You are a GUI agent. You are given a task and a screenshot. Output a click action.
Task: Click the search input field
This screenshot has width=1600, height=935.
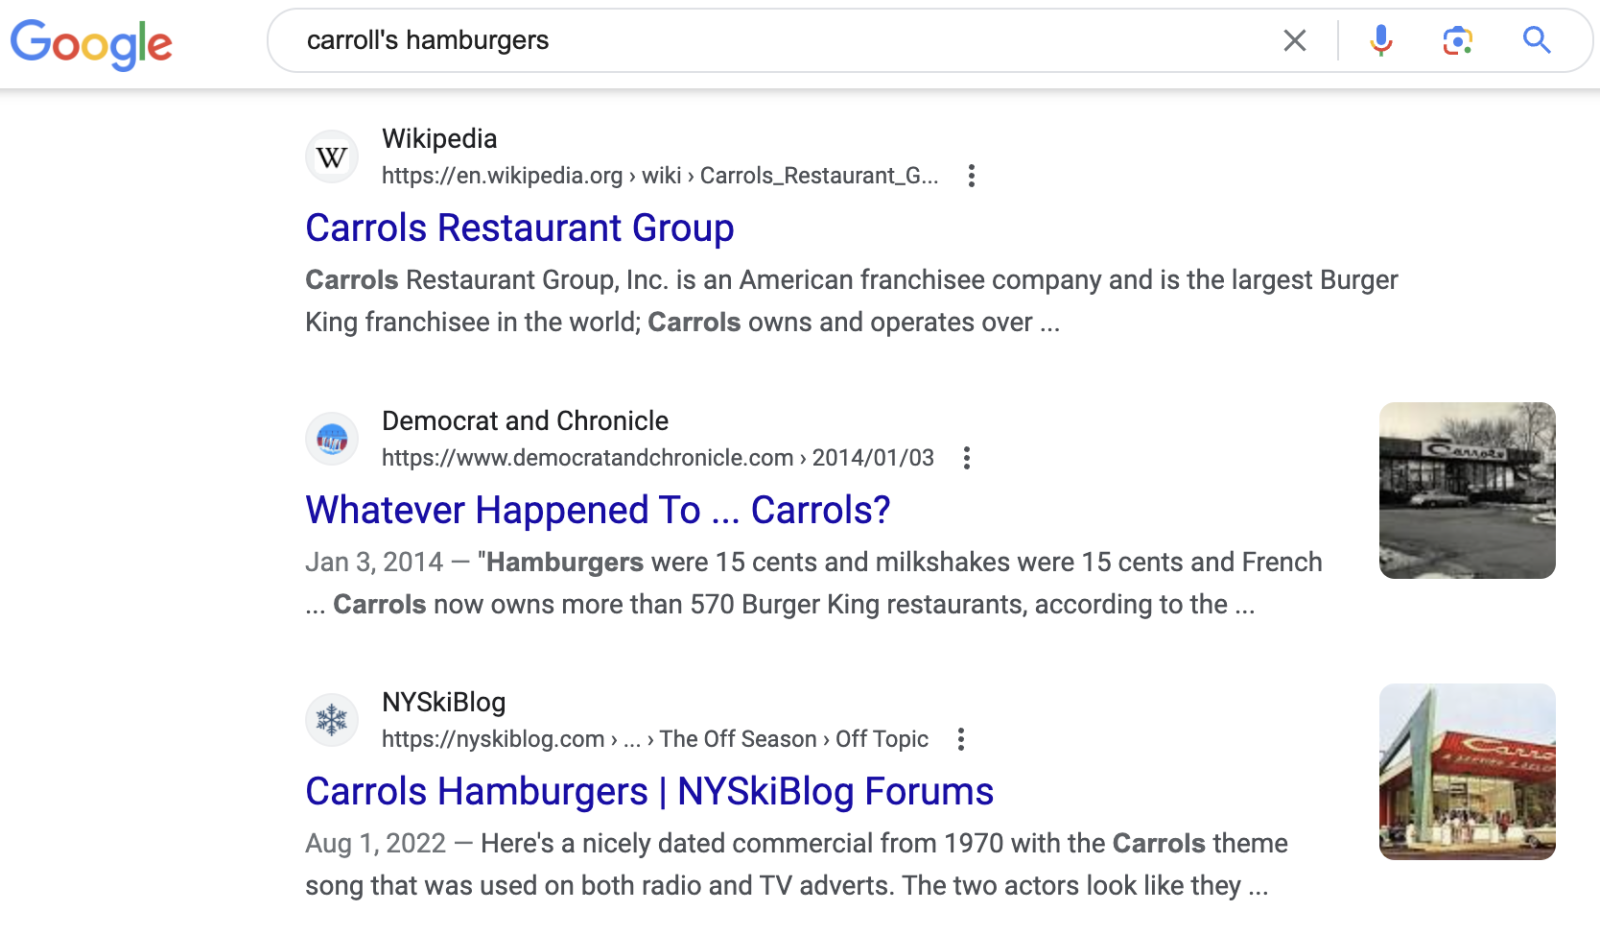(780, 41)
